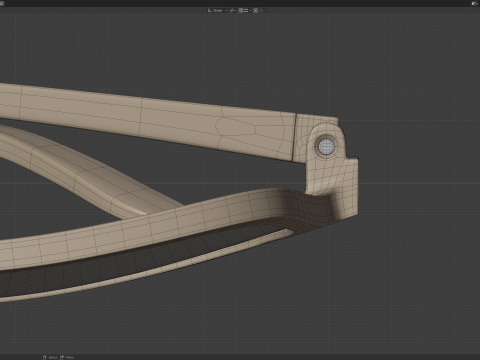Toggle the snapping magnet button

(241, 11)
